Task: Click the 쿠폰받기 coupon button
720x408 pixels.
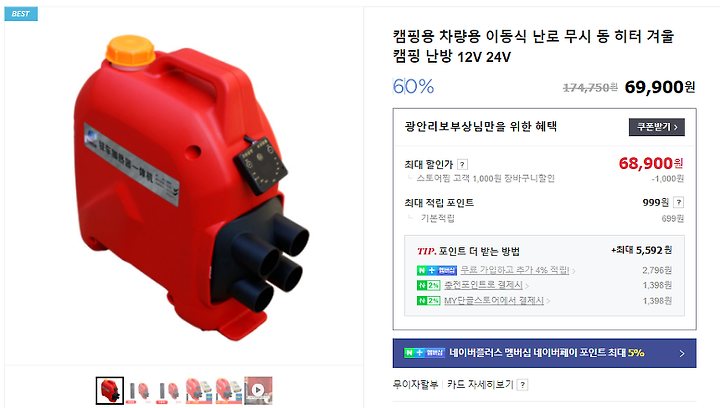Action: (x=657, y=127)
